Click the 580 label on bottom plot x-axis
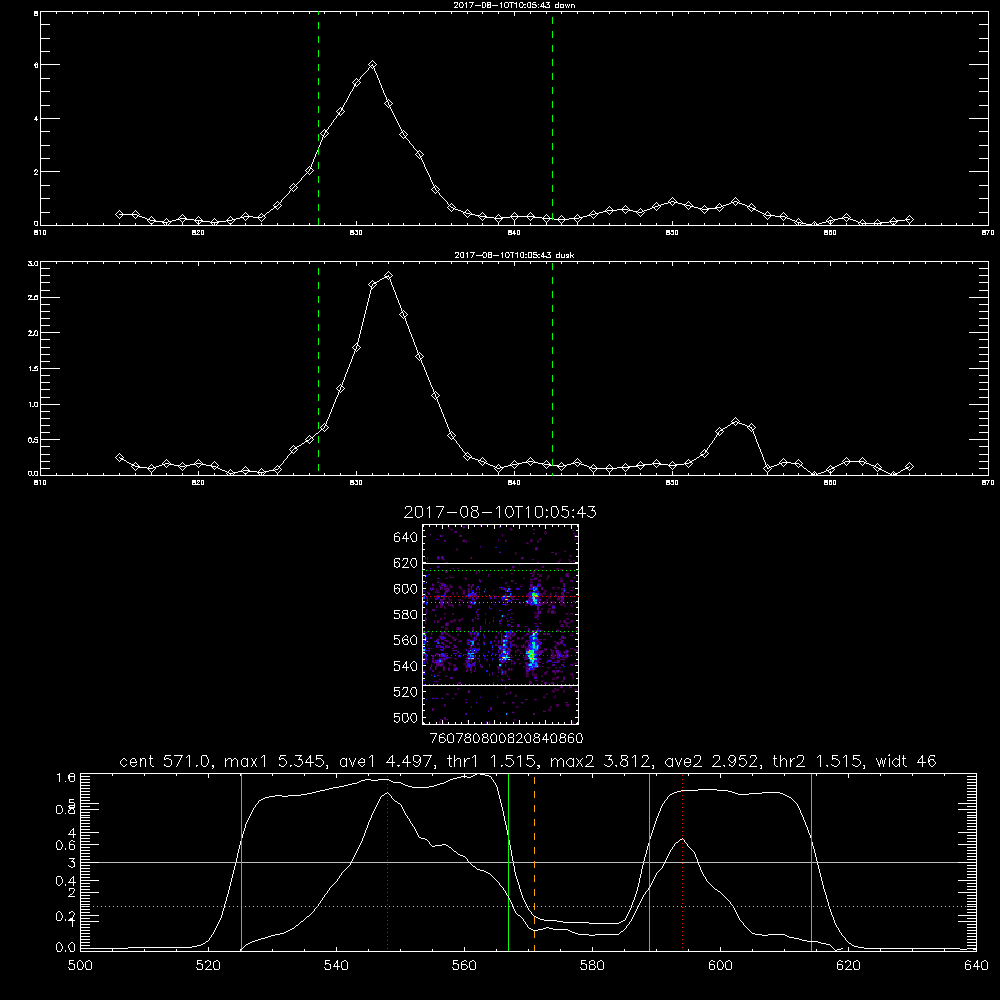This screenshot has height=1000, width=1000. click(592, 966)
